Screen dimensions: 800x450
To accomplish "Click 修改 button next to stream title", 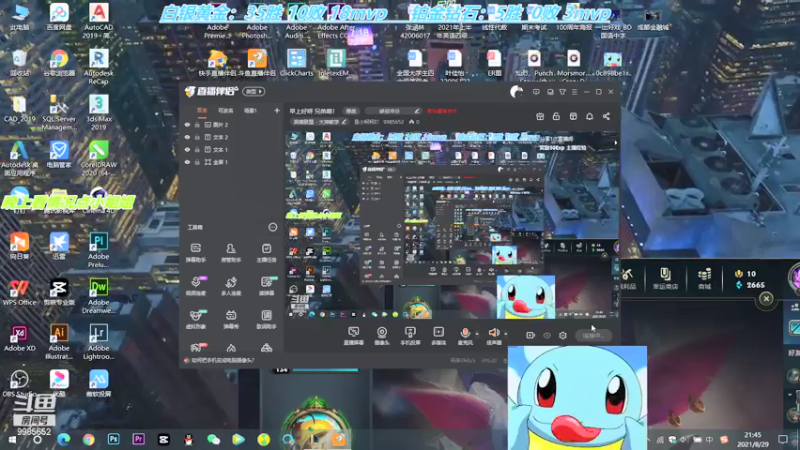I will tap(352, 111).
